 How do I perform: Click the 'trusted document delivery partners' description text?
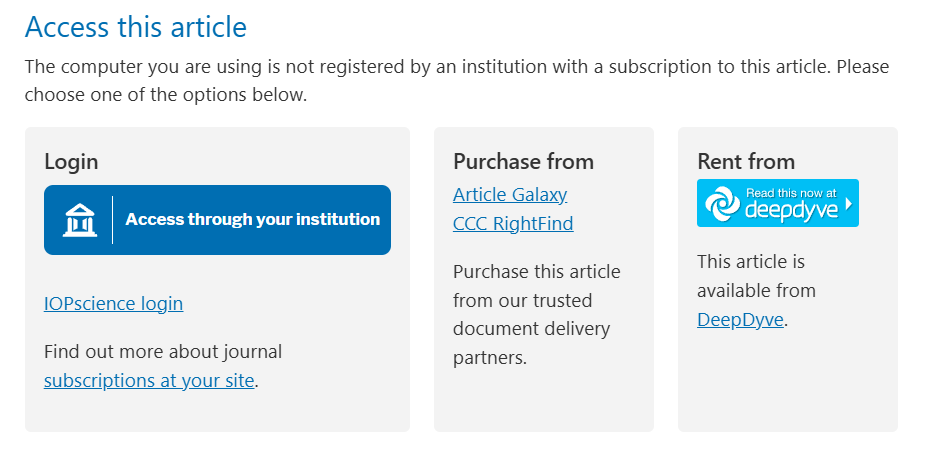point(537,315)
